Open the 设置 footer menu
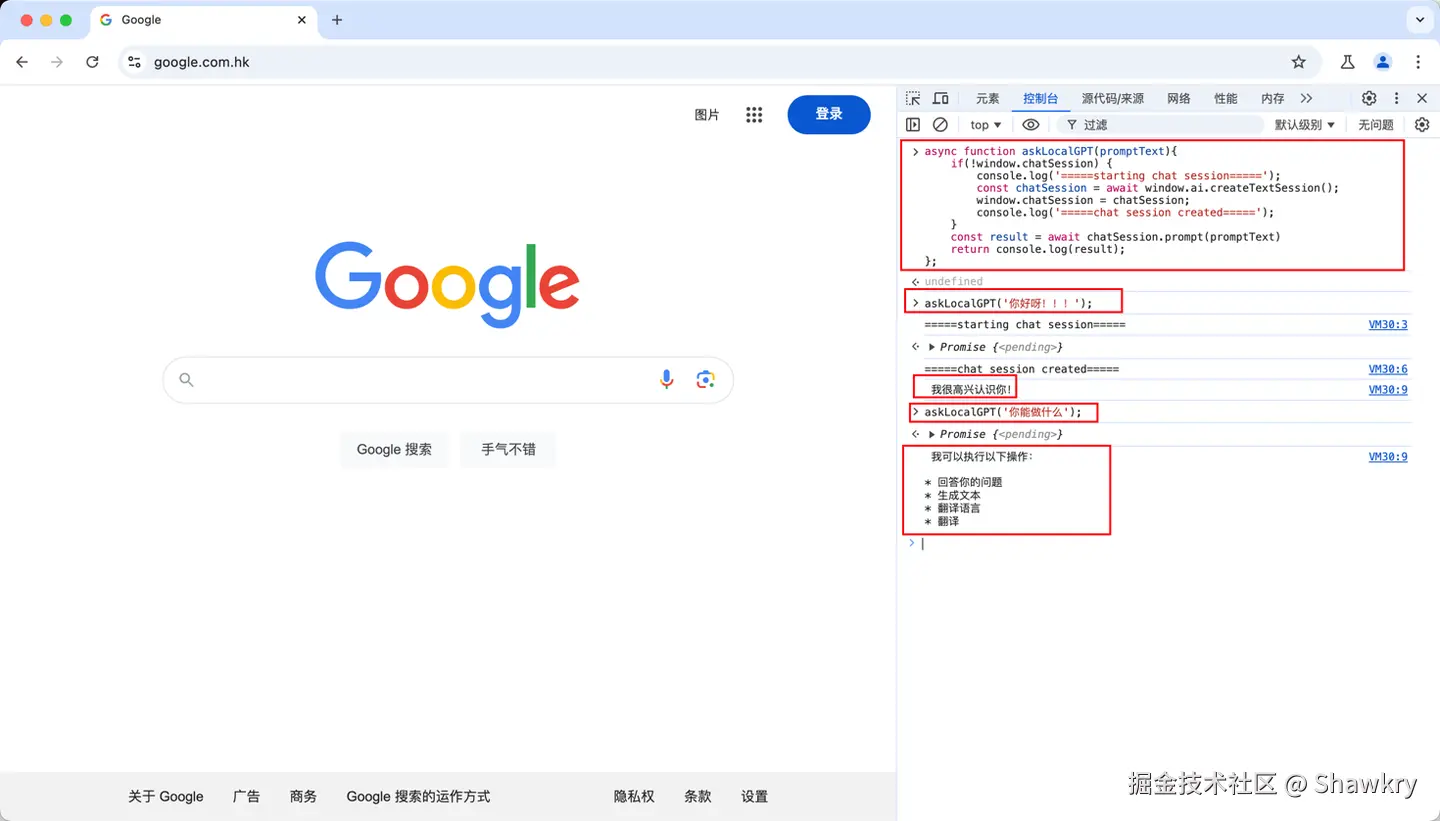This screenshot has width=1440, height=821. pos(755,797)
